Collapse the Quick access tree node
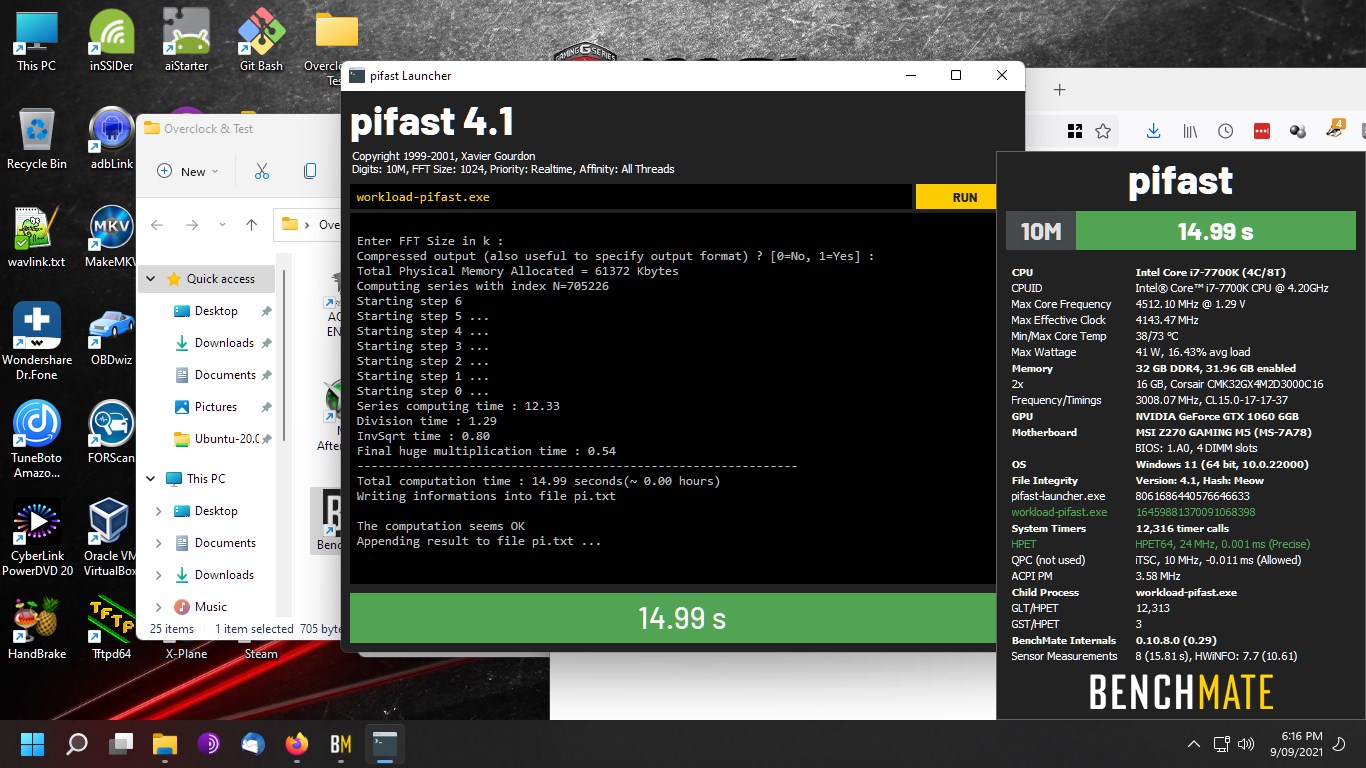 click(x=151, y=279)
